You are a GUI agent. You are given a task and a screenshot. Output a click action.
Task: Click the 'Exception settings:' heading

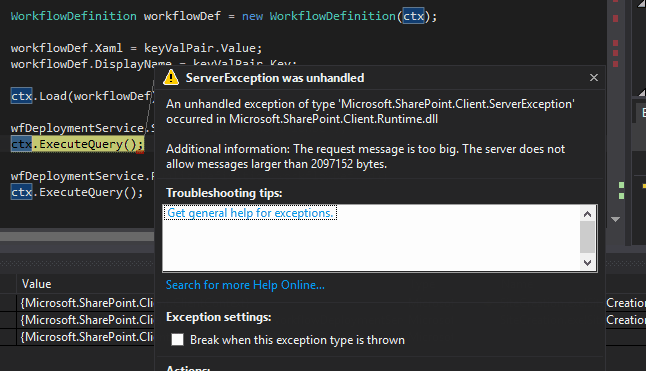click(218, 317)
